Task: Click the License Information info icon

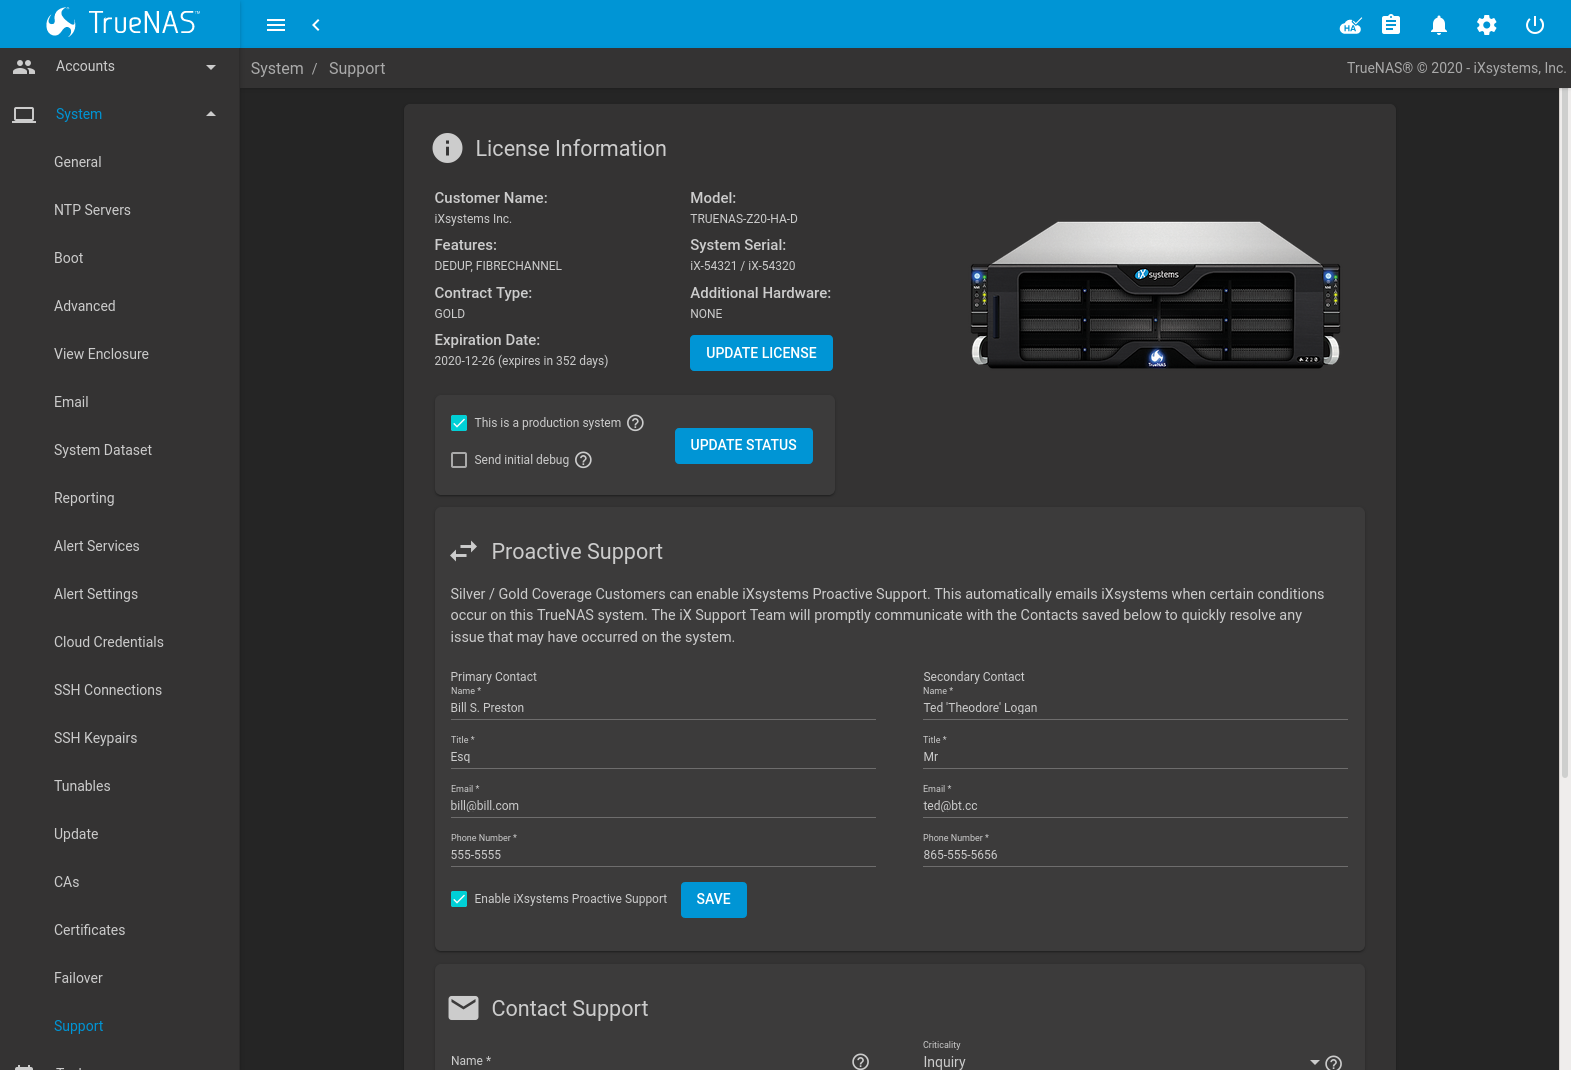Action: coord(447,148)
